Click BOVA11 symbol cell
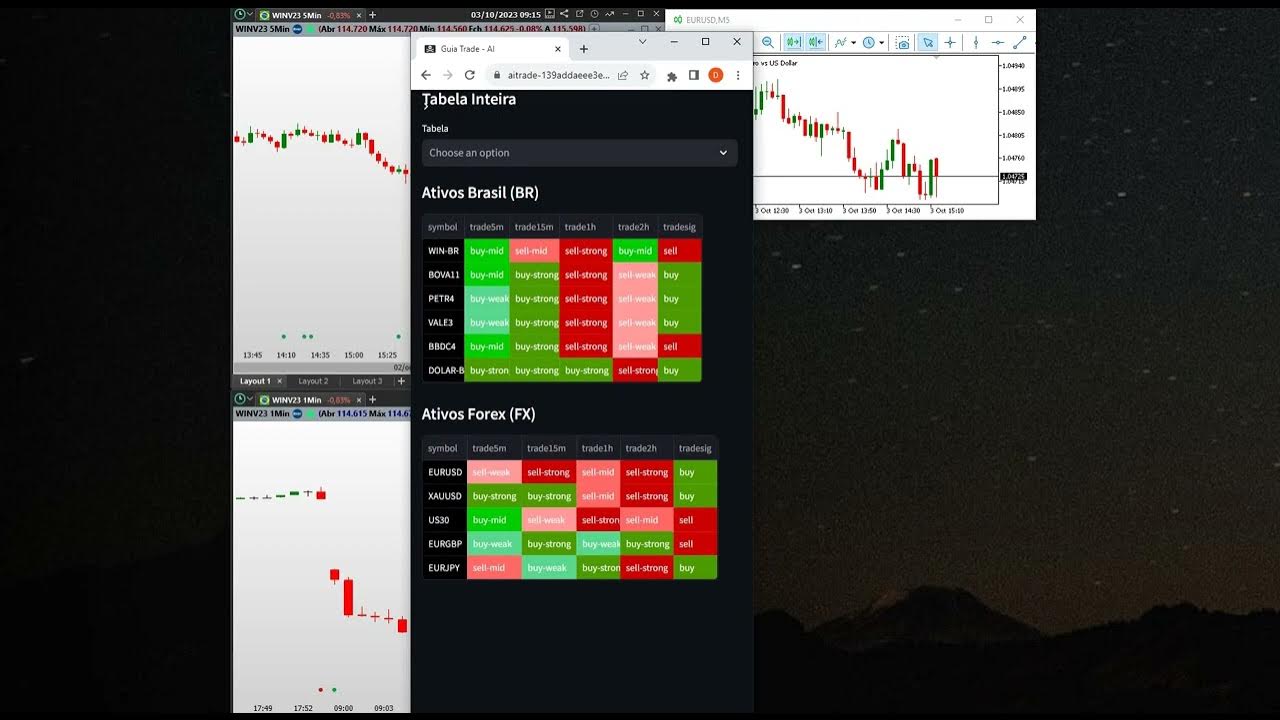Screen dimensions: 1280x720 click(443, 275)
